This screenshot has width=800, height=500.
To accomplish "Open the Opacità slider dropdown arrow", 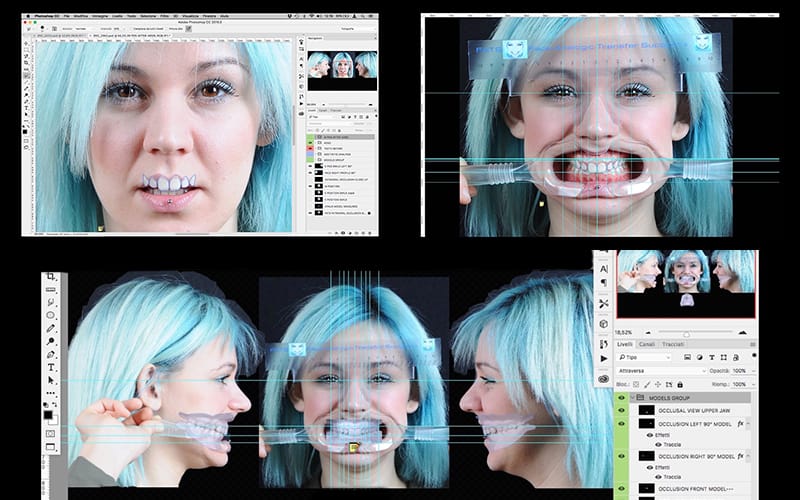I will click(753, 371).
